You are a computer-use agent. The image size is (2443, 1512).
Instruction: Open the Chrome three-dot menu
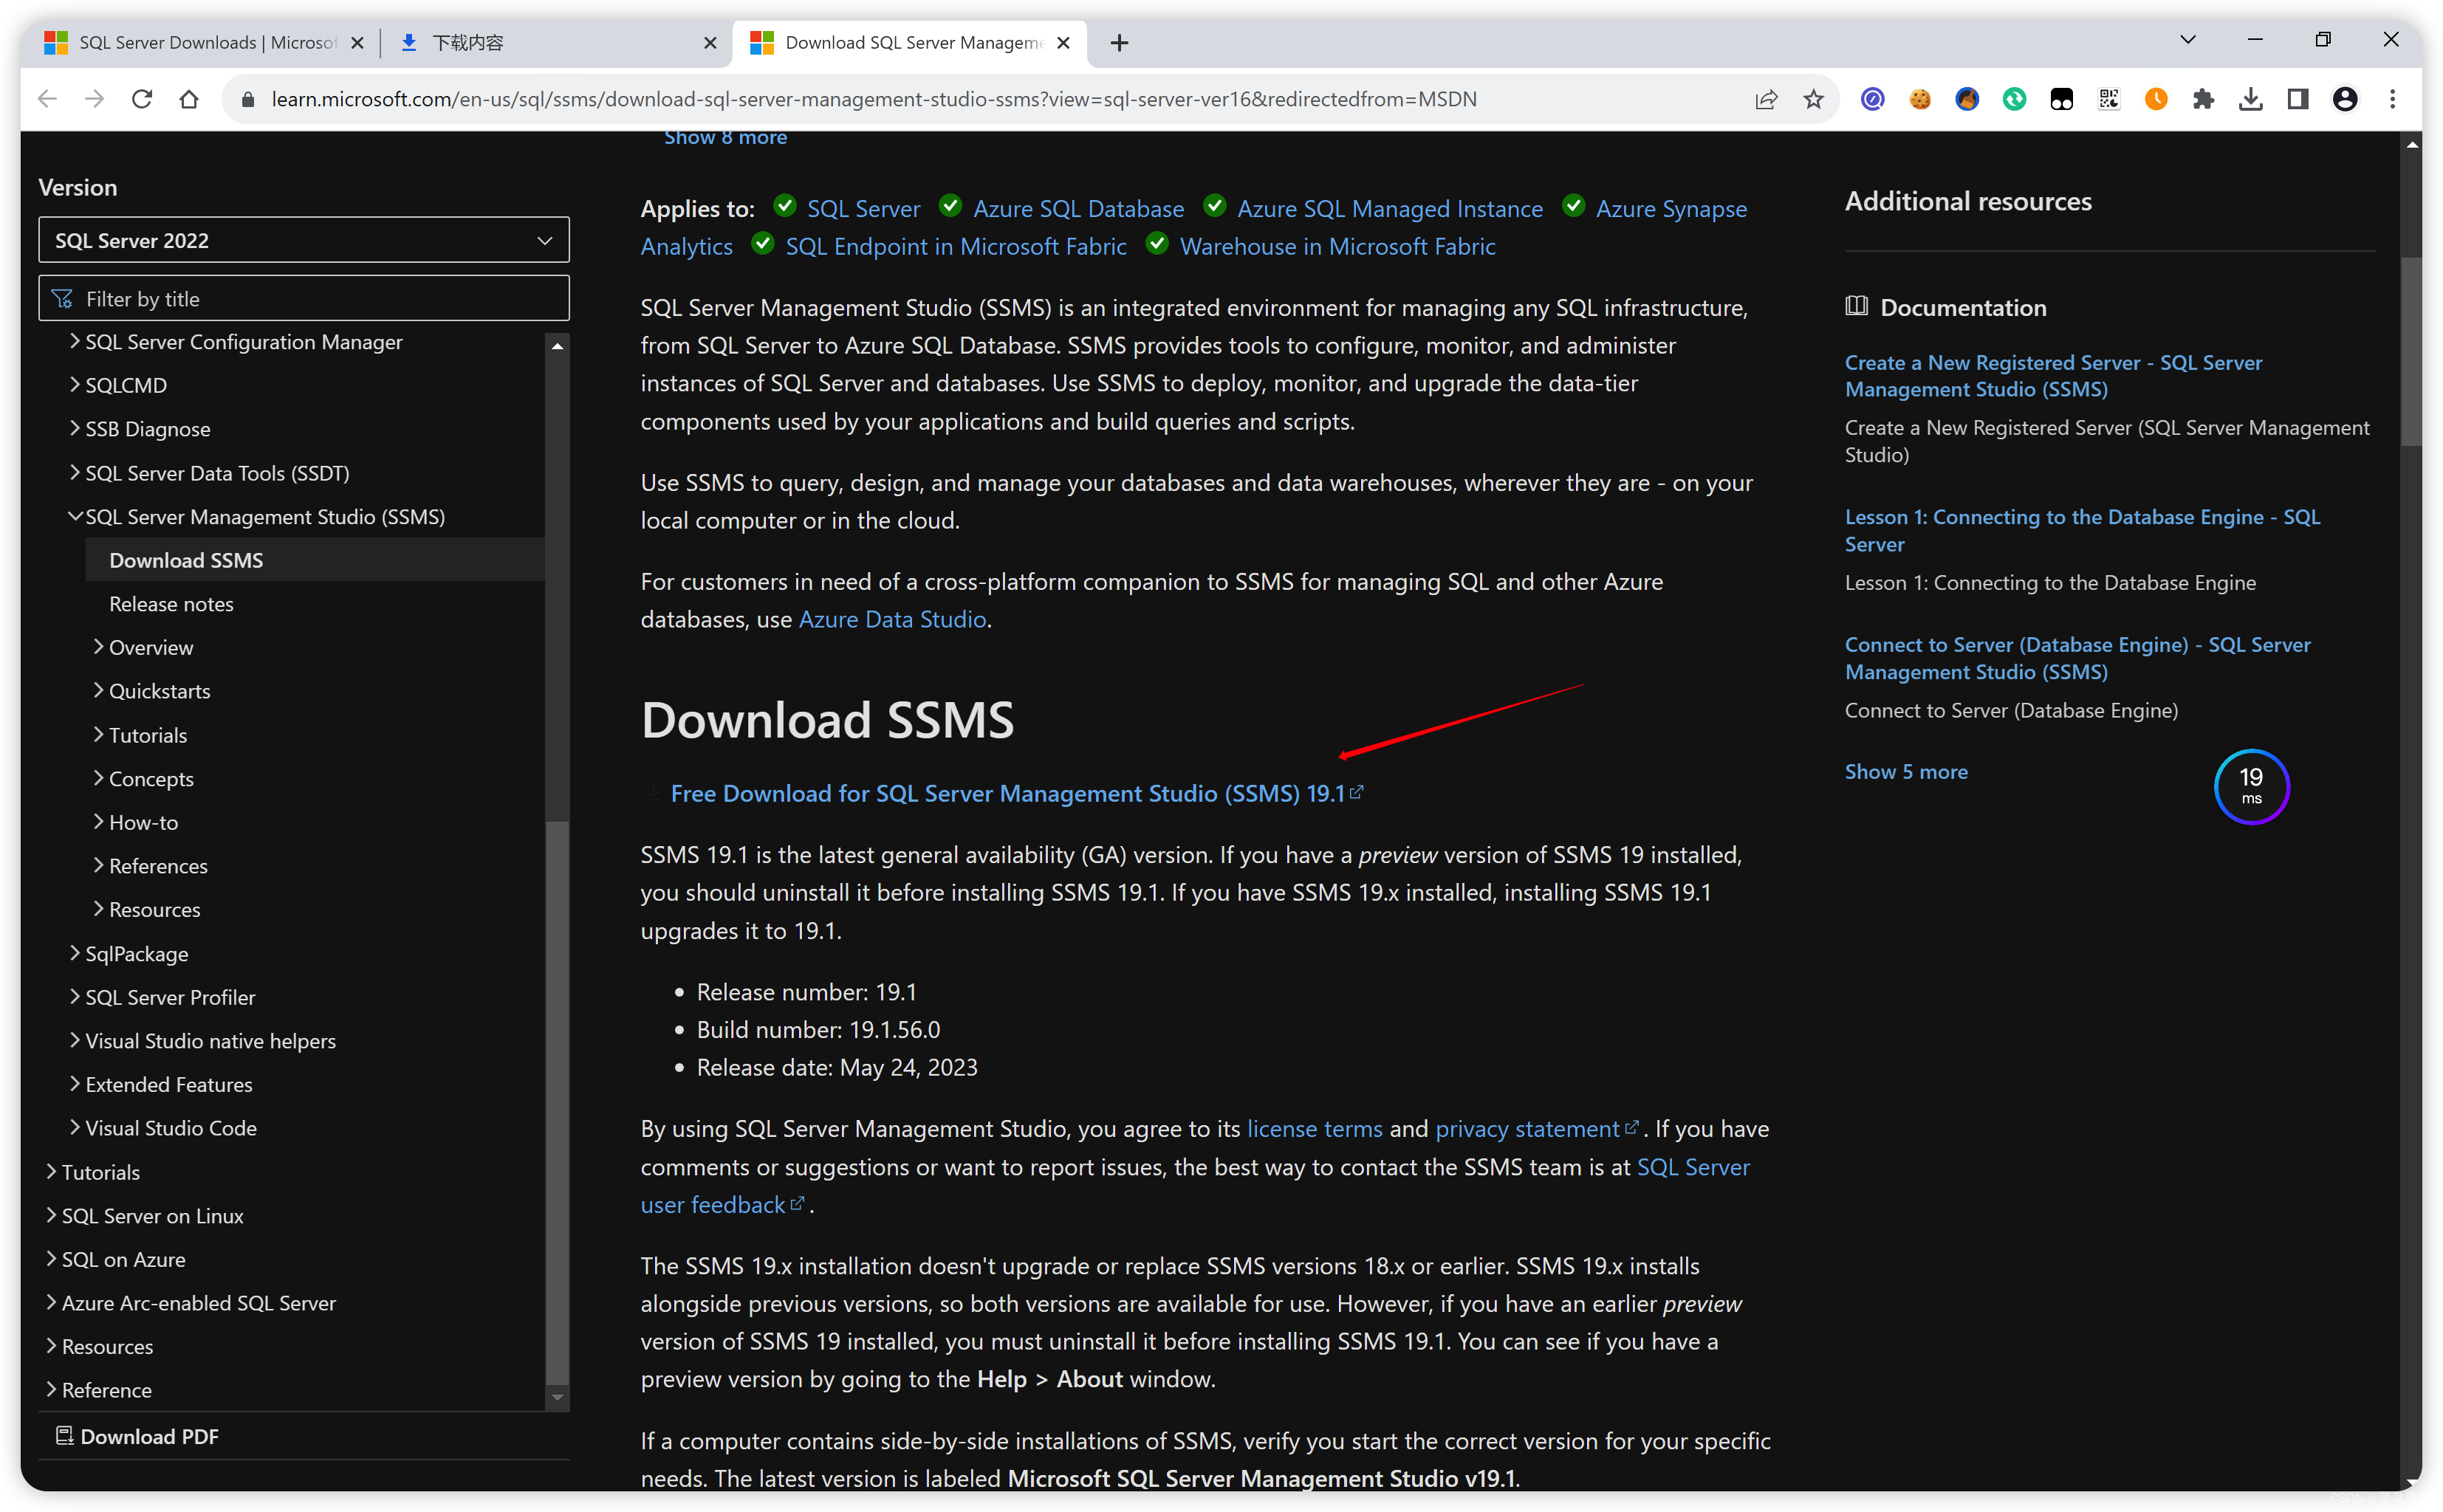point(2392,99)
